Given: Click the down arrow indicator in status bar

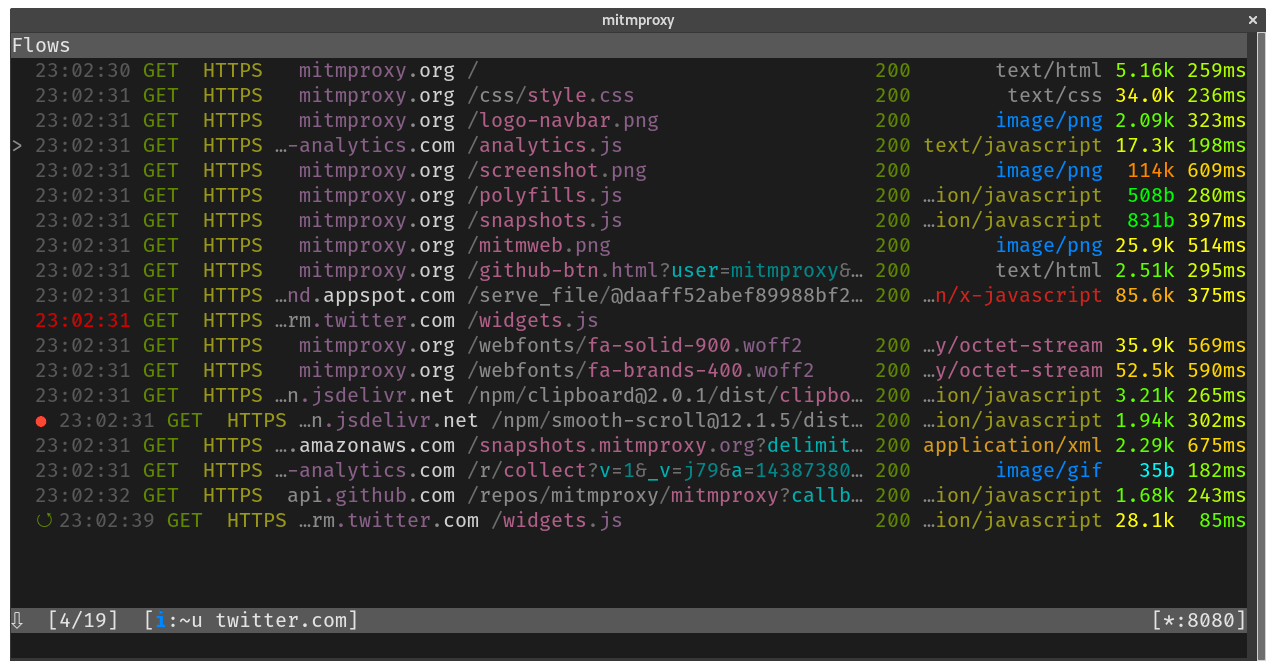Looking at the screenshot, I should coord(17,620).
